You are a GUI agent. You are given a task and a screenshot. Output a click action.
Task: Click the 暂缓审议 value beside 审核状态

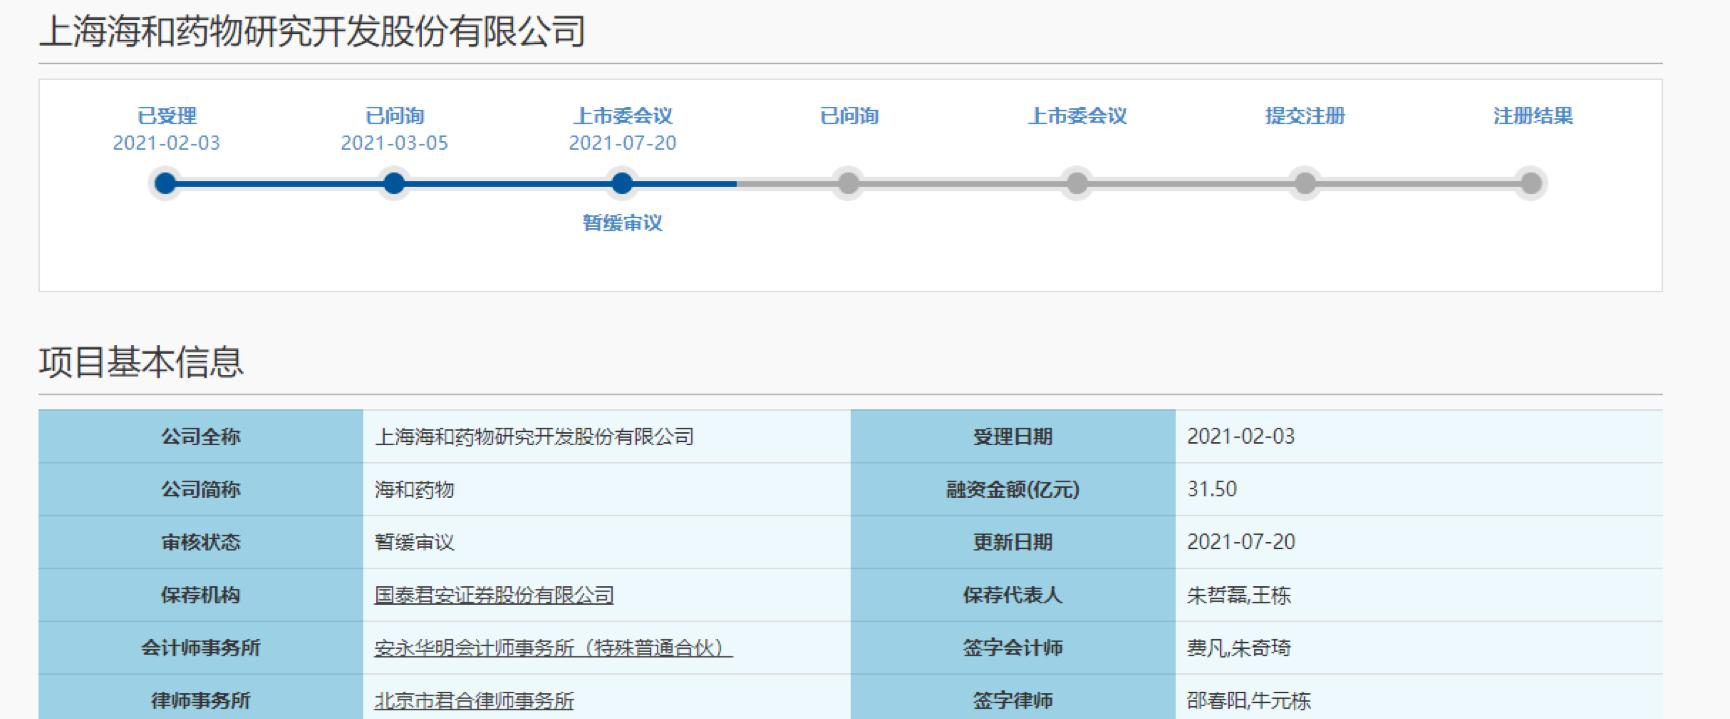414,542
